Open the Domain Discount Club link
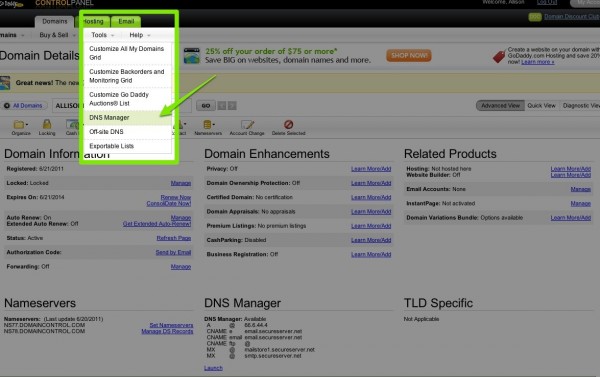Viewport: 600px width, 377px height. click(x=572, y=16)
